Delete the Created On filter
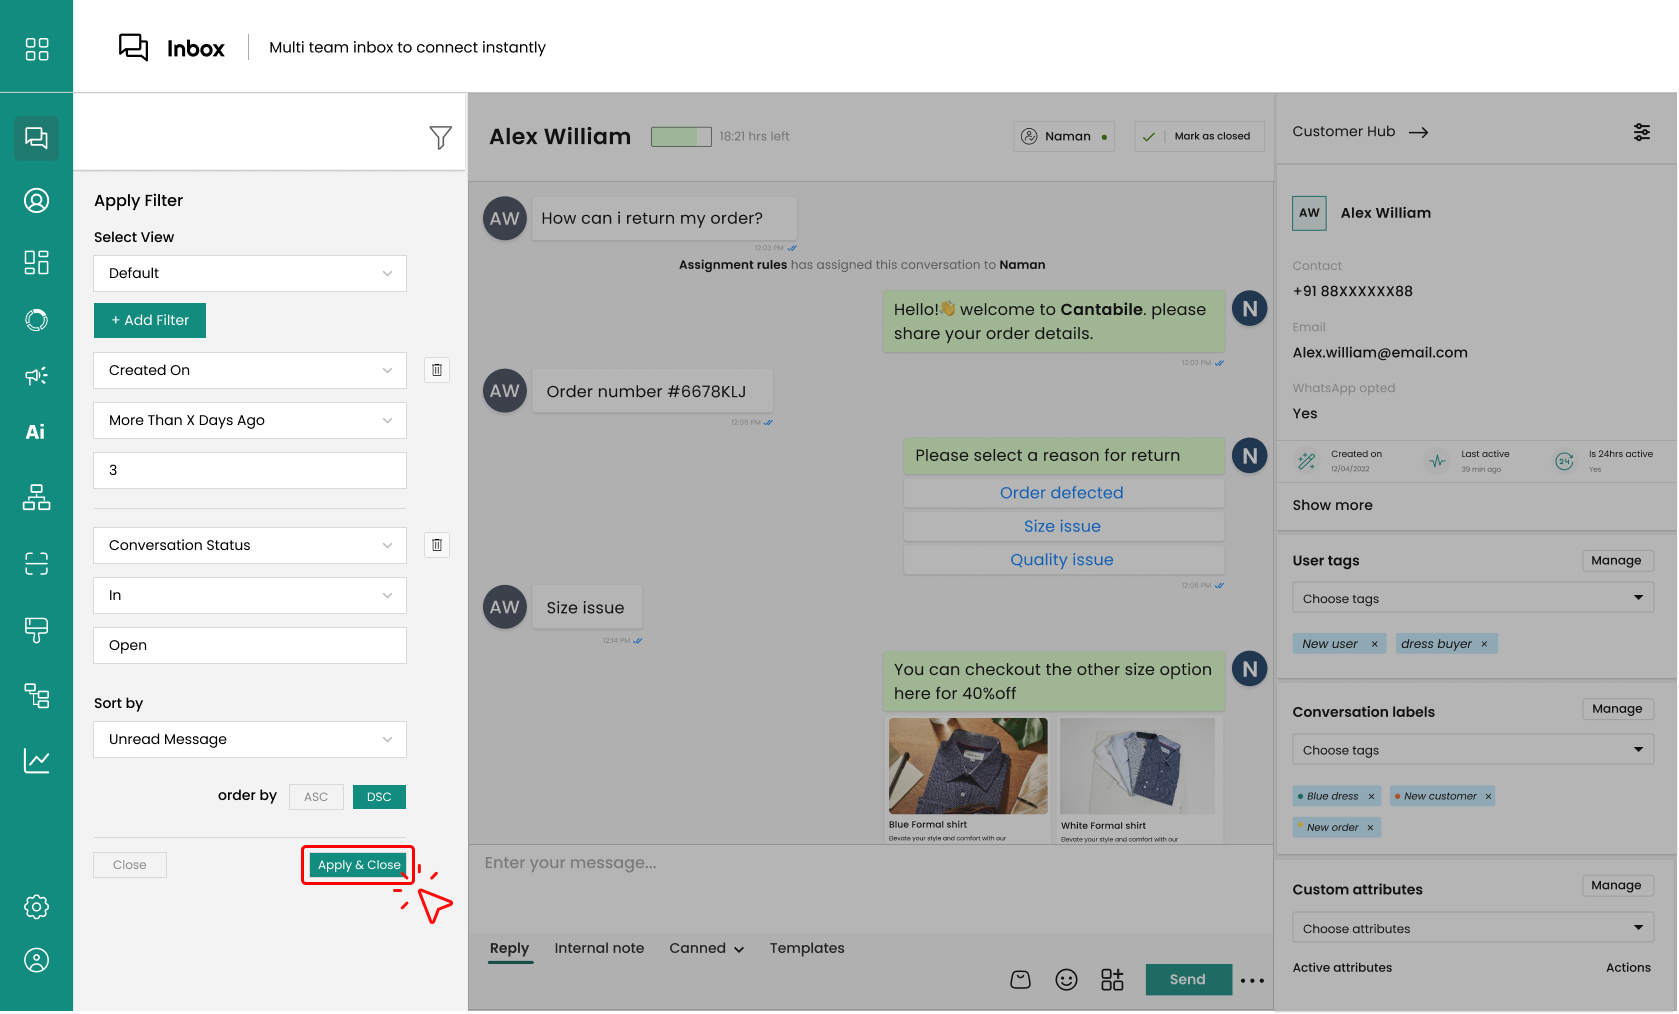This screenshot has width=1679, height=1014. pos(437,370)
